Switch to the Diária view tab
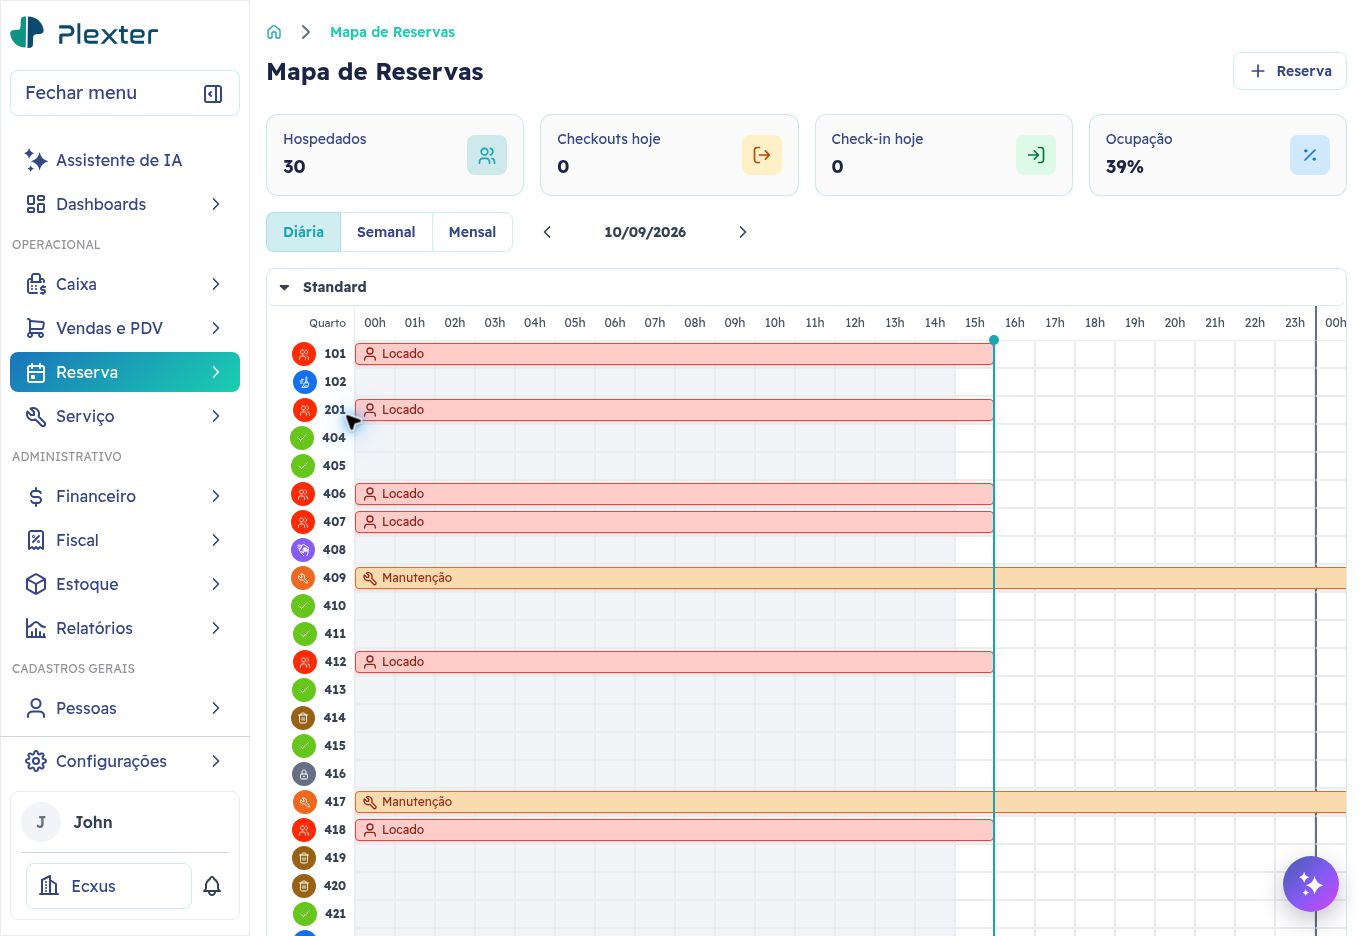 click(303, 232)
